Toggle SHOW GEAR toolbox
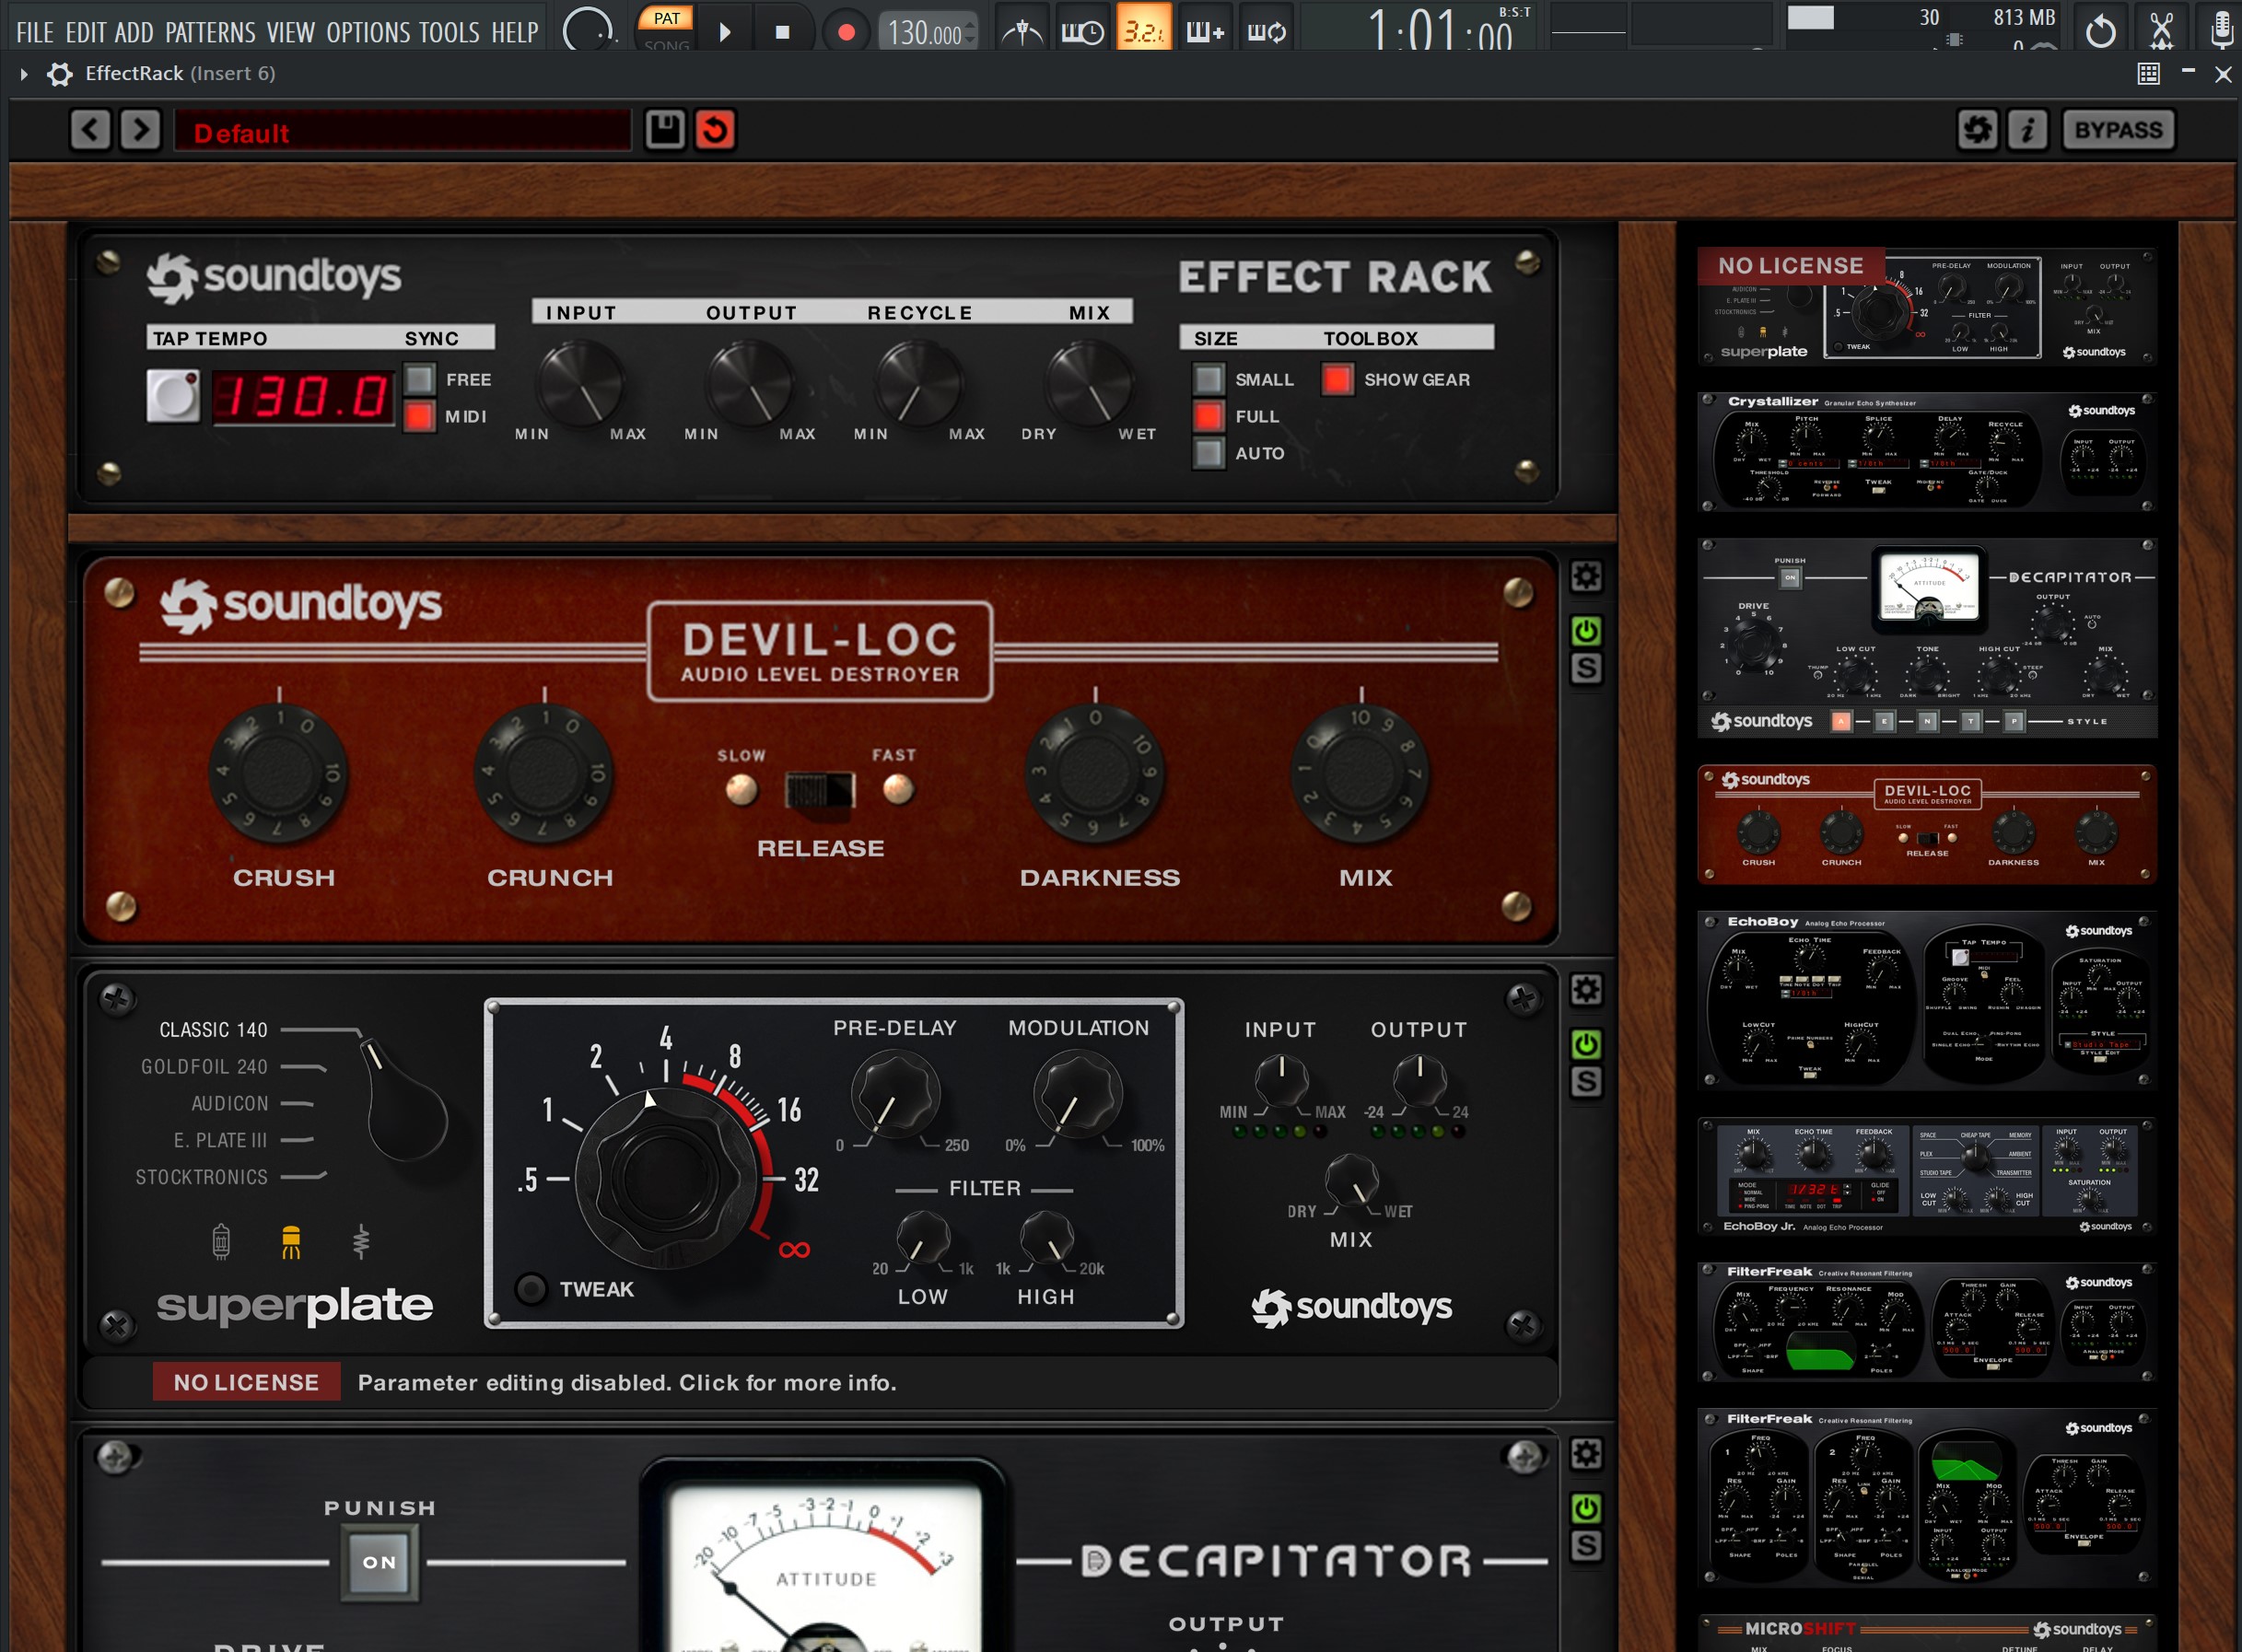 tap(1337, 379)
